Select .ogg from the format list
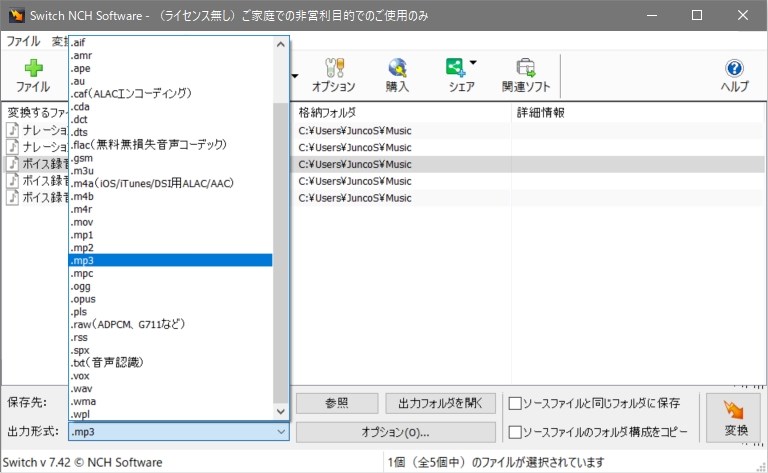Viewport: 768px width, 473px height. [x=171, y=286]
